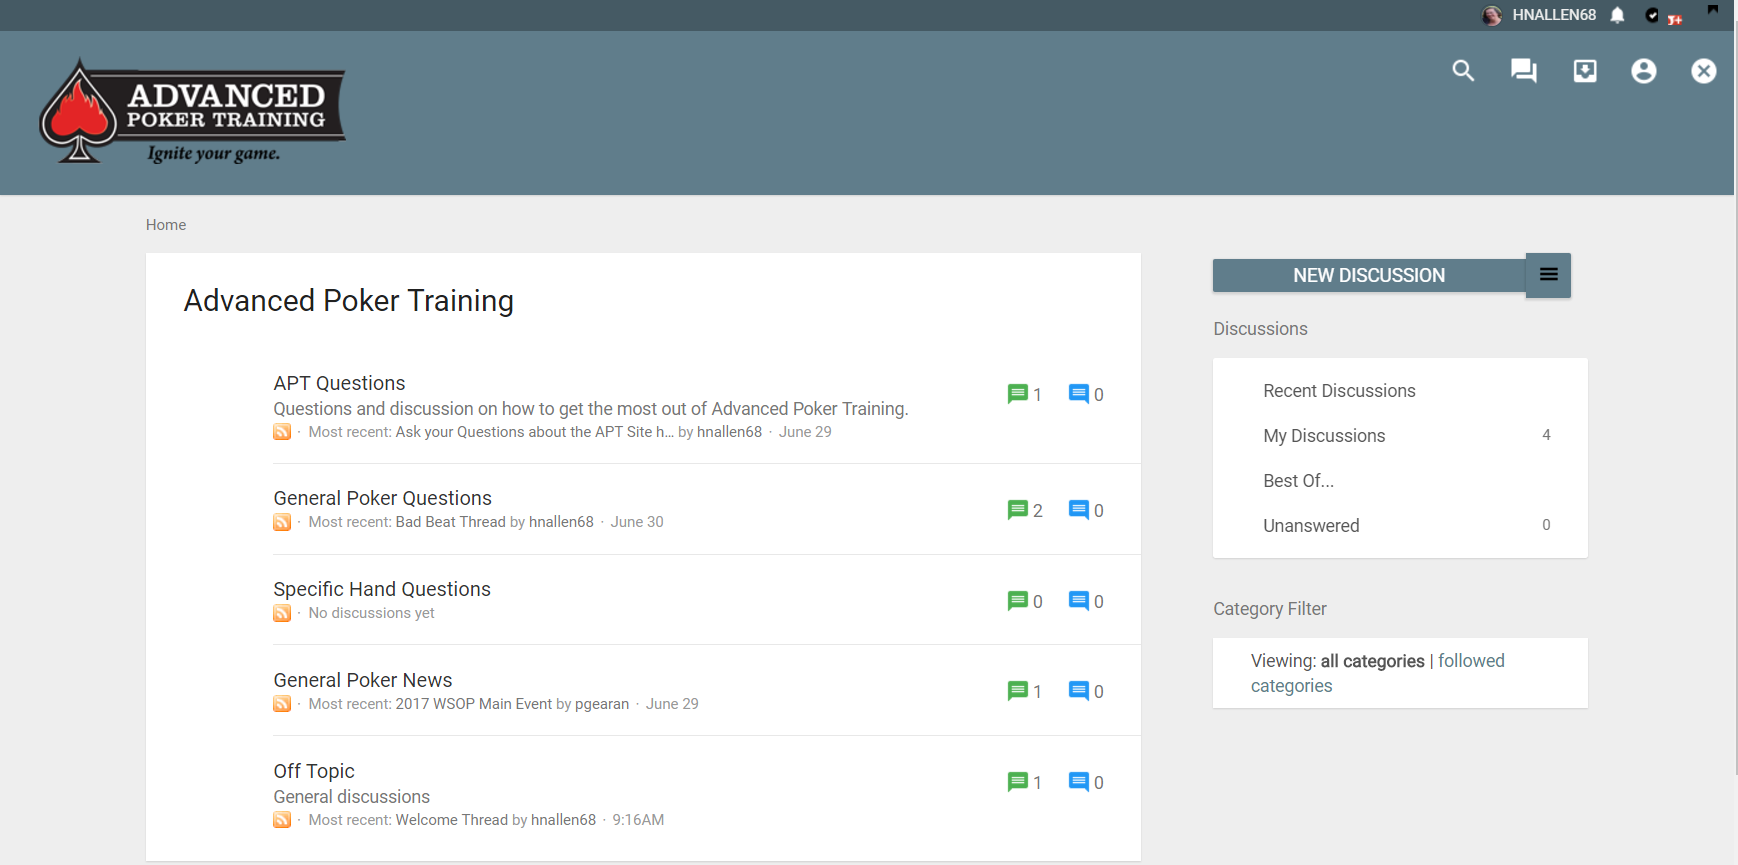Click green discussions icon for Off Topic

(1018, 782)
